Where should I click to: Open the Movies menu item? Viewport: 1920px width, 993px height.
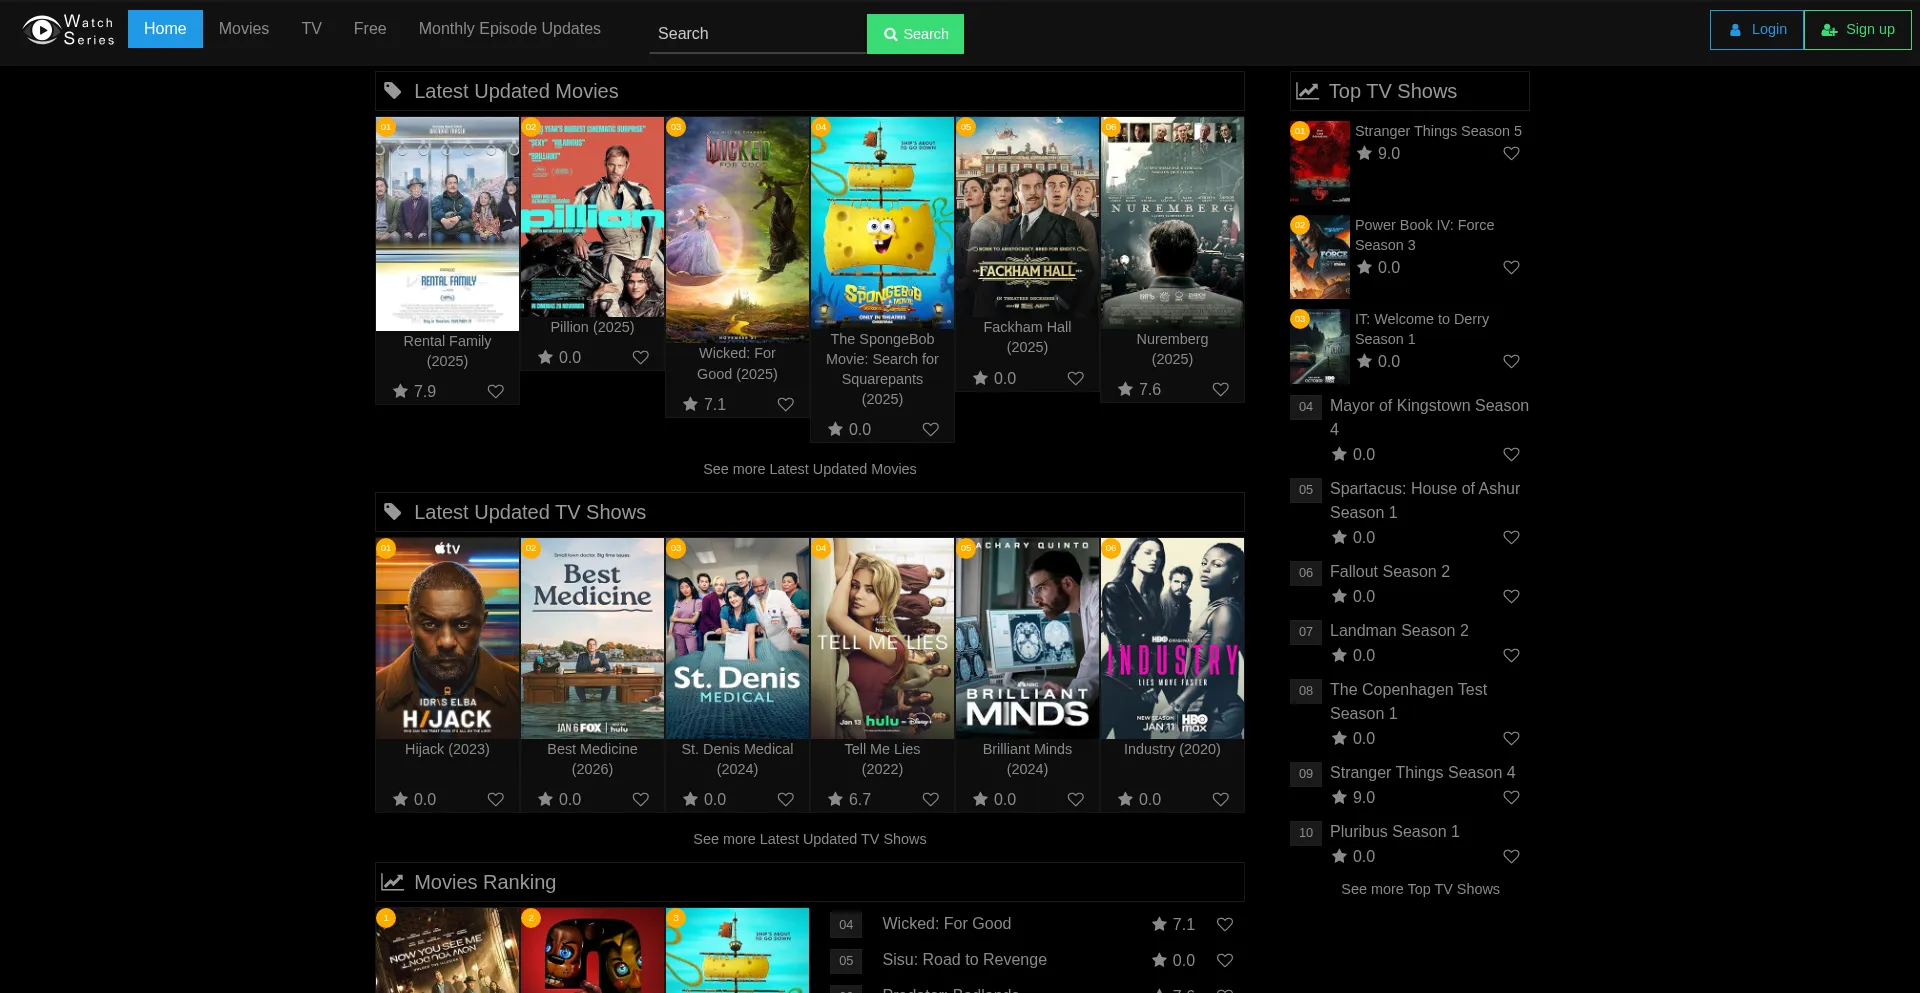[x=244, y=29]
